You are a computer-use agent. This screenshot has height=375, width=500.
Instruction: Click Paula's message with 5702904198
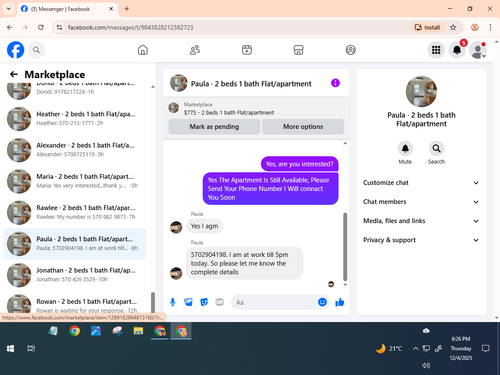[x=244, y=263]
